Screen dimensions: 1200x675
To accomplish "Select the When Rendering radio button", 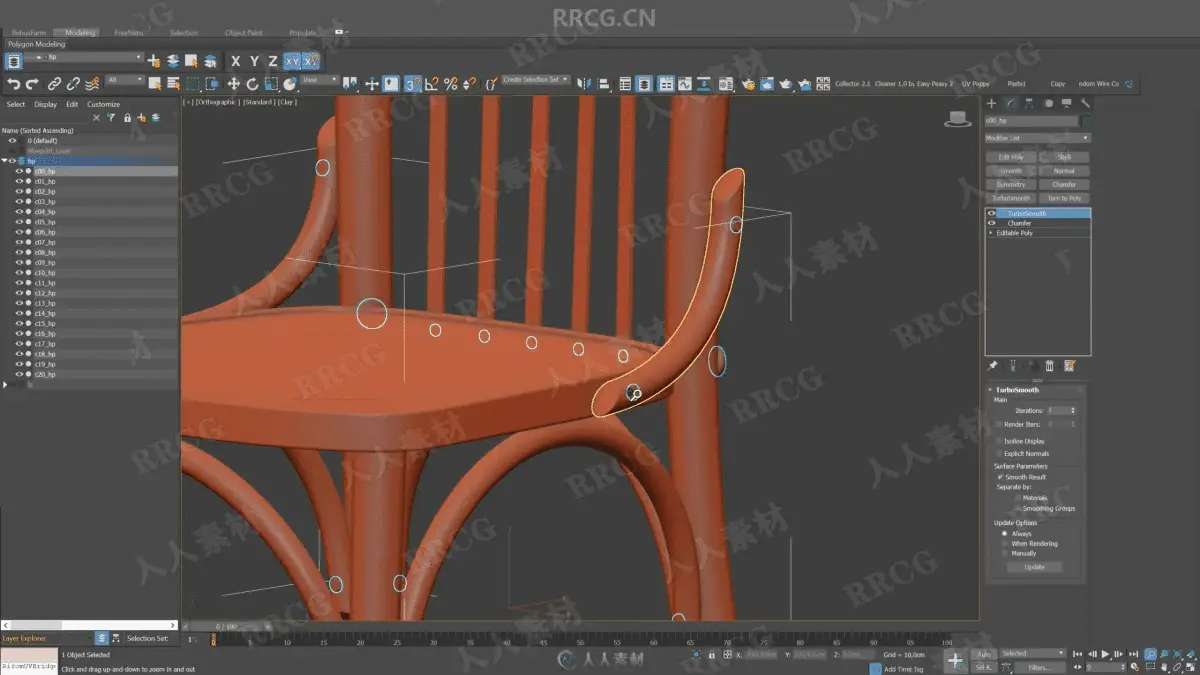I will 1005,544.
